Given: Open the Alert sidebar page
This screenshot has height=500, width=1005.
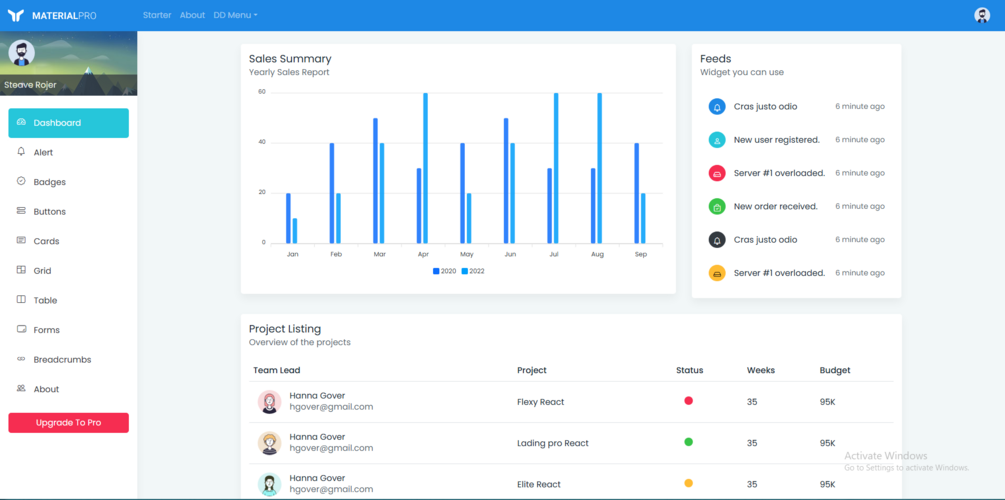Looking at the screenshot, I should [69, 153].
